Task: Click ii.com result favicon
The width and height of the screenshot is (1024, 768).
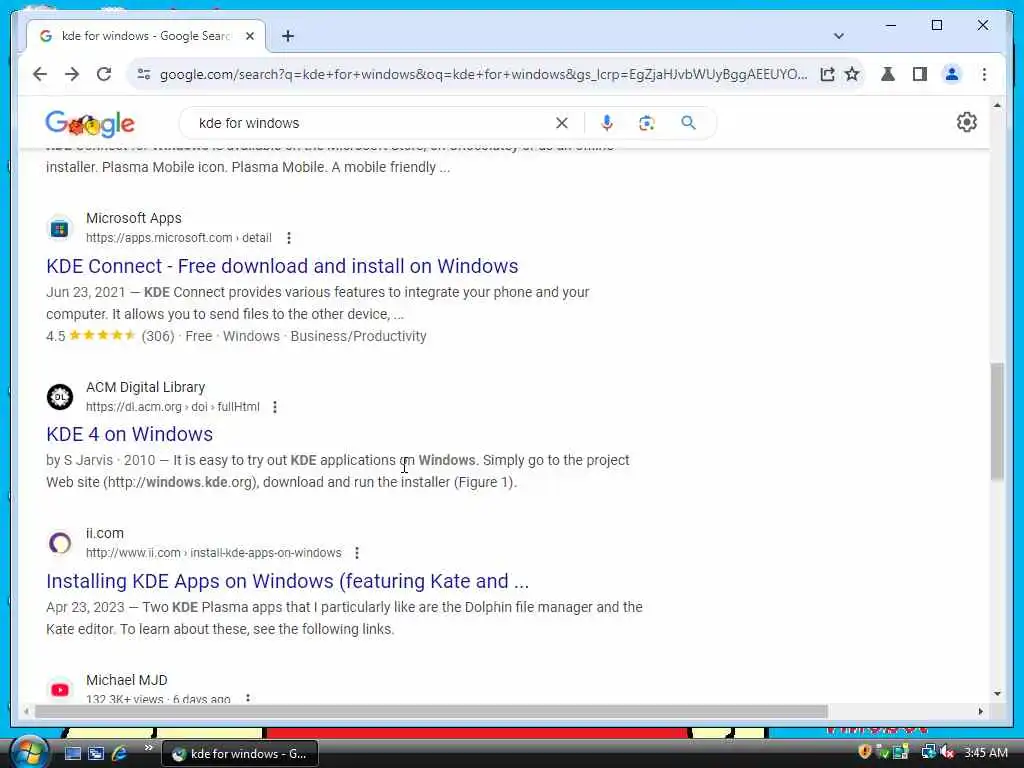Action: coord(59,543)
